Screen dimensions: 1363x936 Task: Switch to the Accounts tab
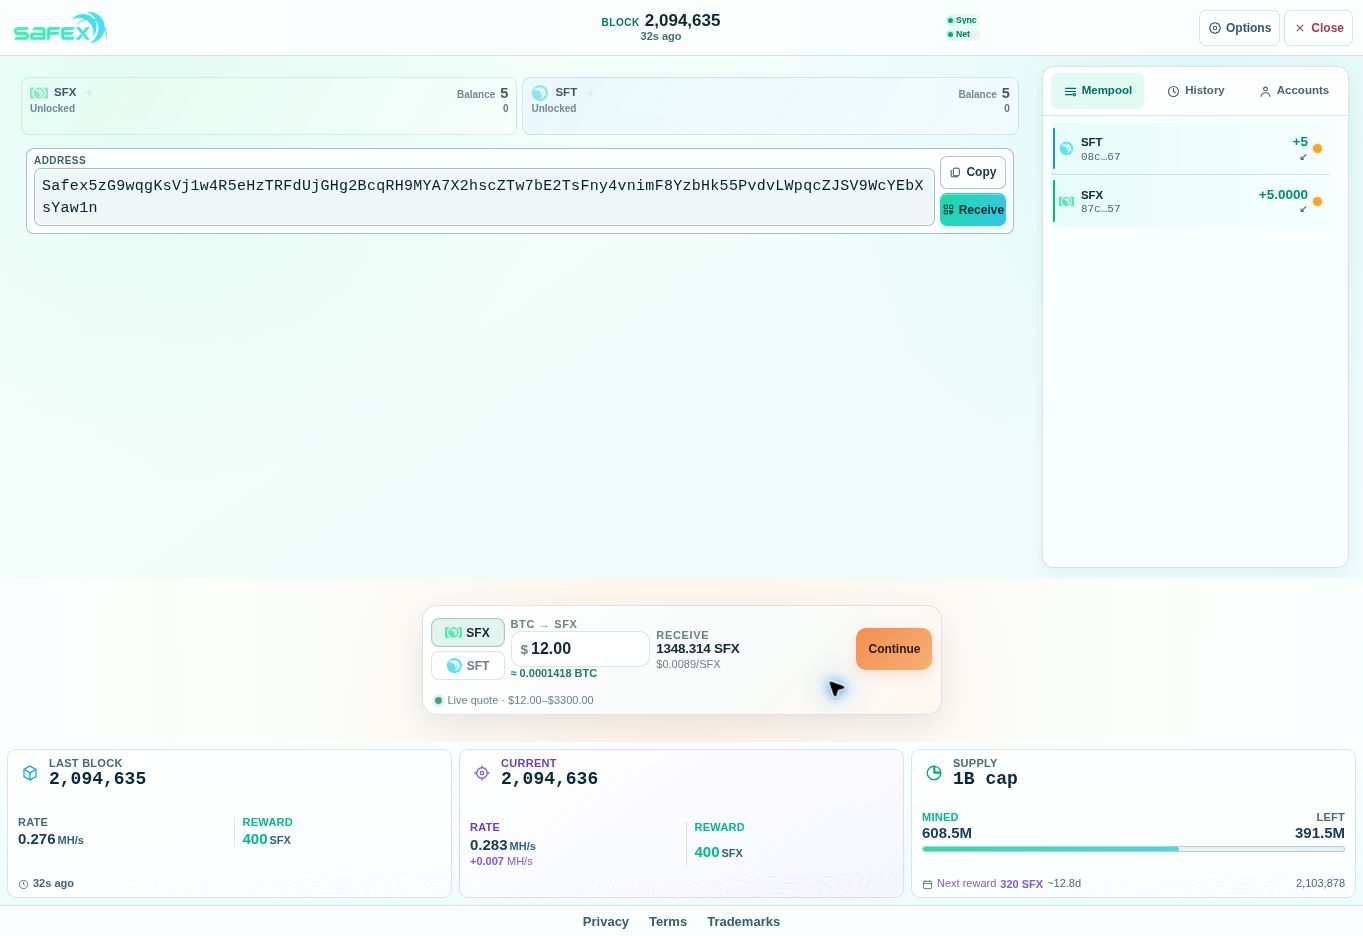coord(1294,90)
